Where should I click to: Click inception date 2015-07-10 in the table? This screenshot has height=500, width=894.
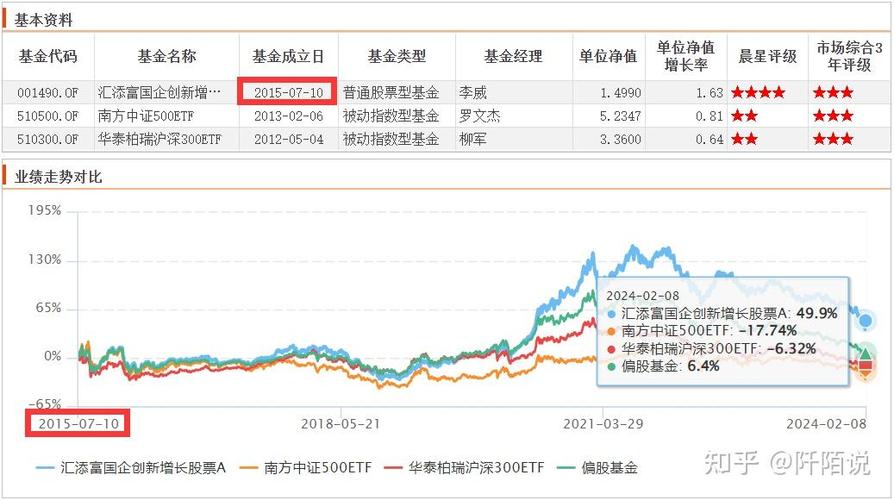coord(288,92)
